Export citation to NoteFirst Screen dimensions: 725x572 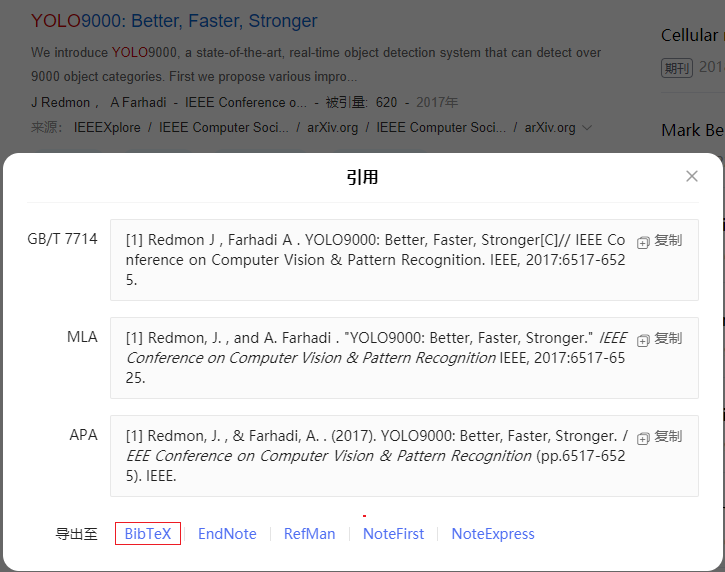point(393,534)
